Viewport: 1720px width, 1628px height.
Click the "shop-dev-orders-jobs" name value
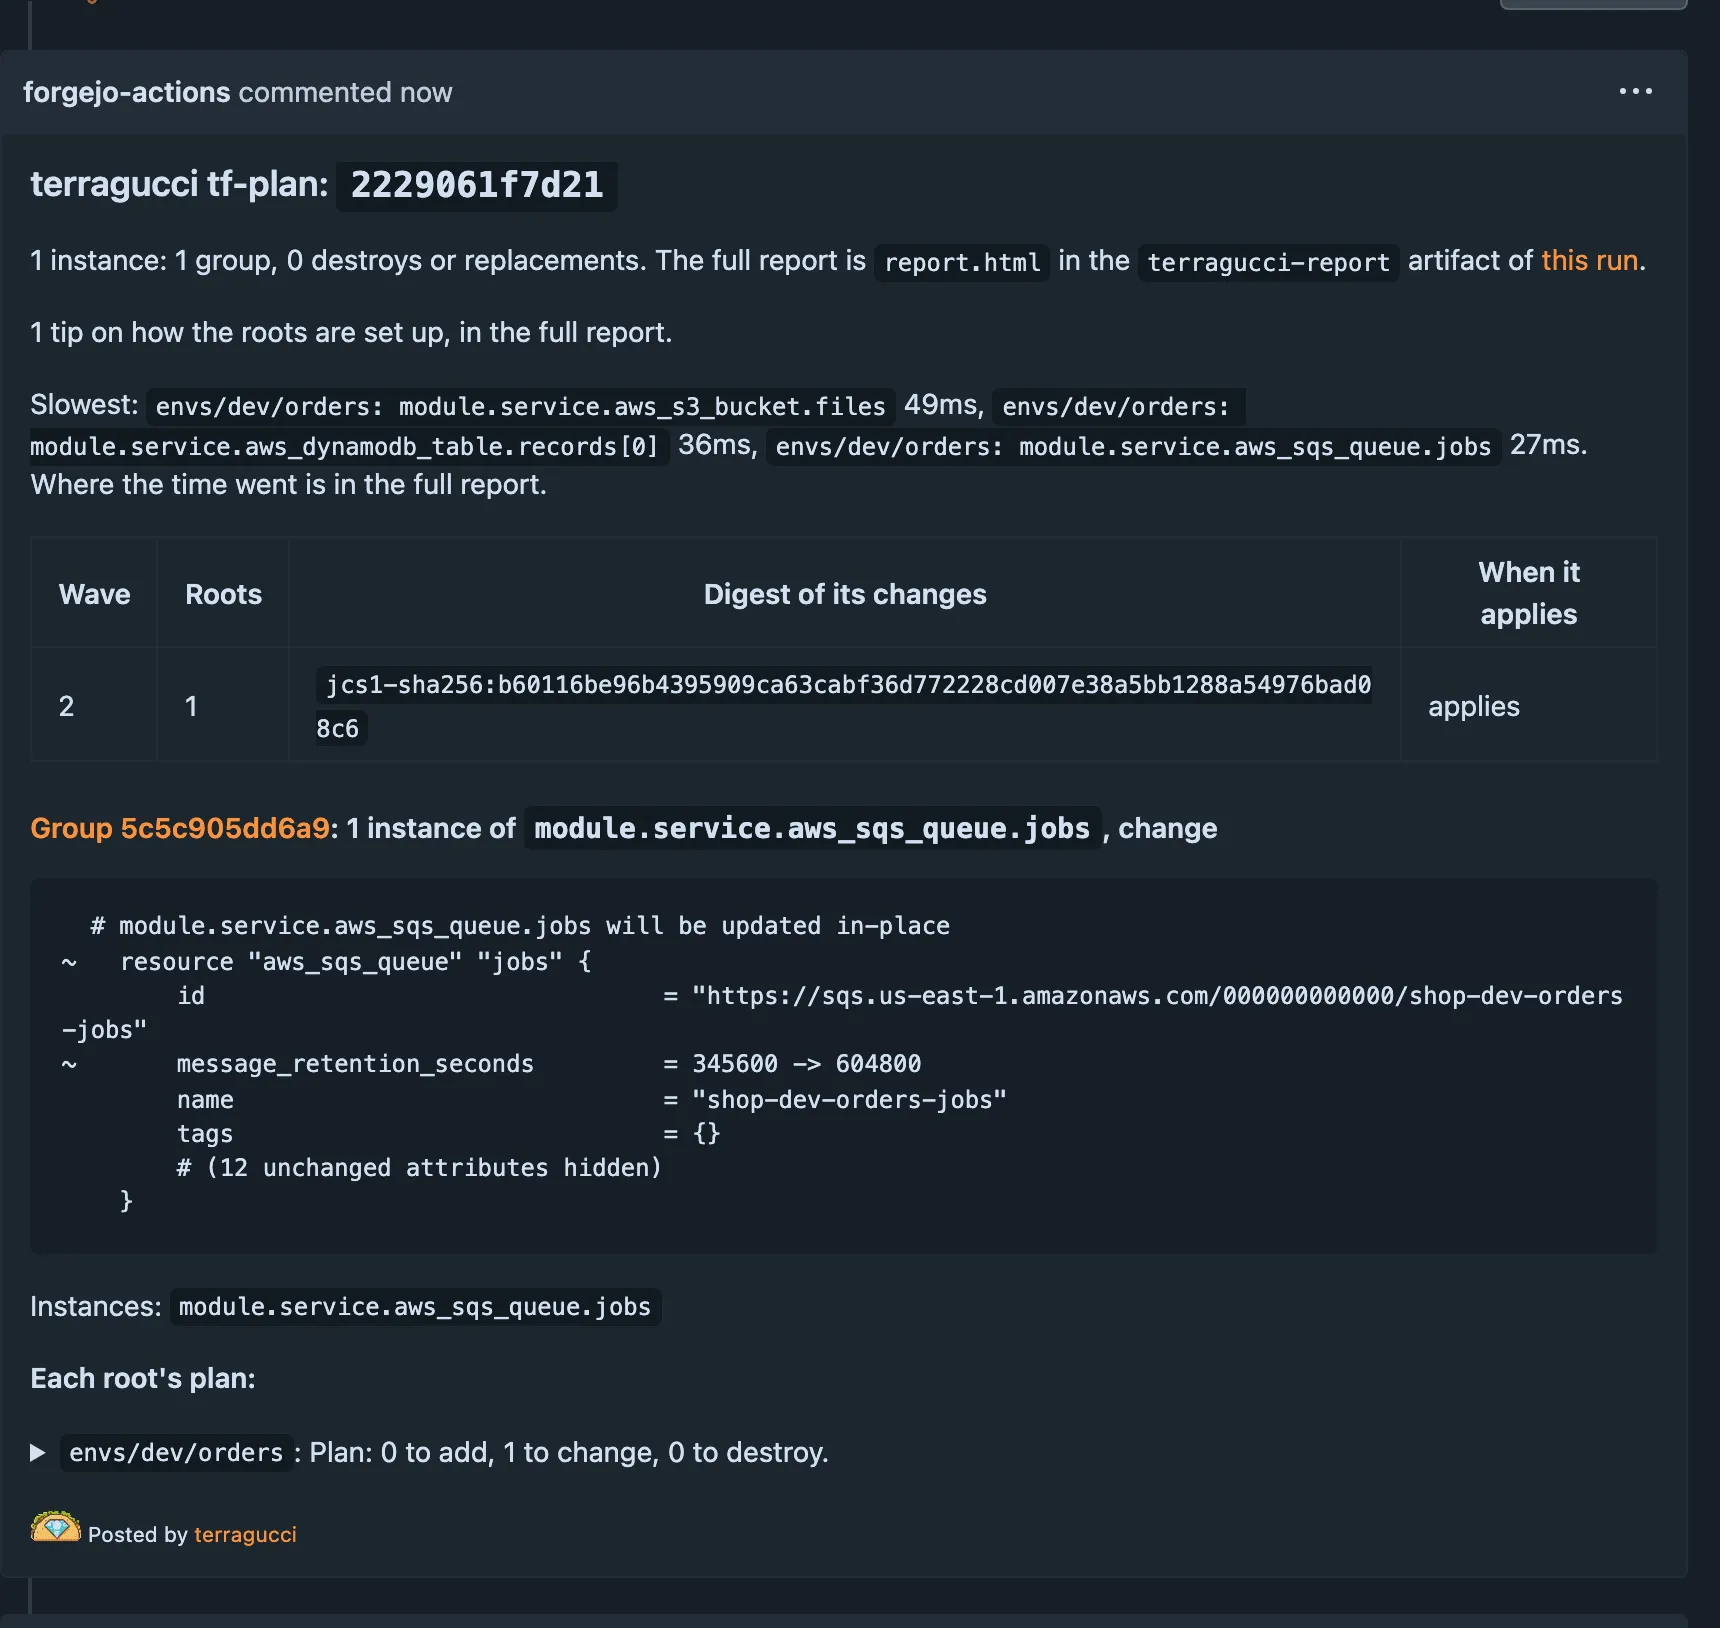[x=849, y=1100]
